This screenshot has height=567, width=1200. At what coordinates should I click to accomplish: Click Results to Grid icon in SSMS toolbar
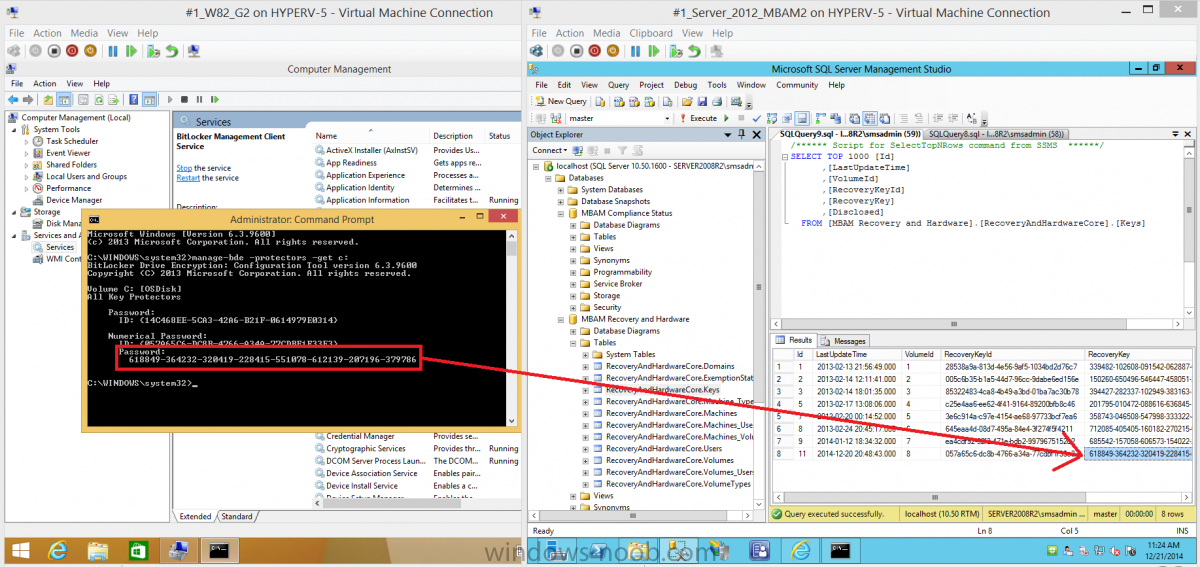pos(869,118)
